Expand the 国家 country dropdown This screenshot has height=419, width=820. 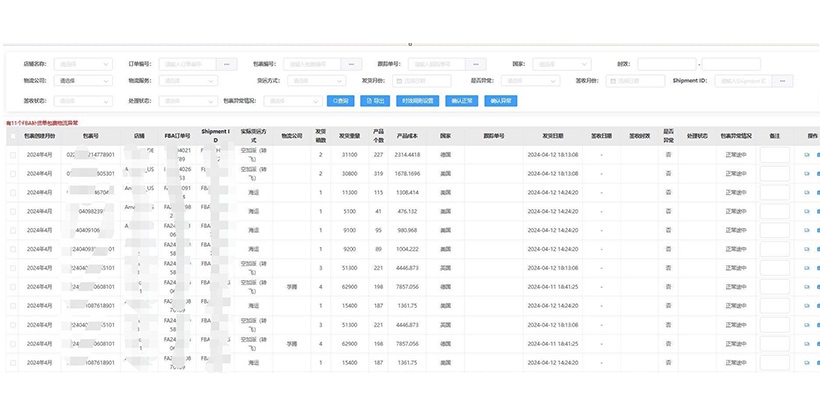pos(558,64)
